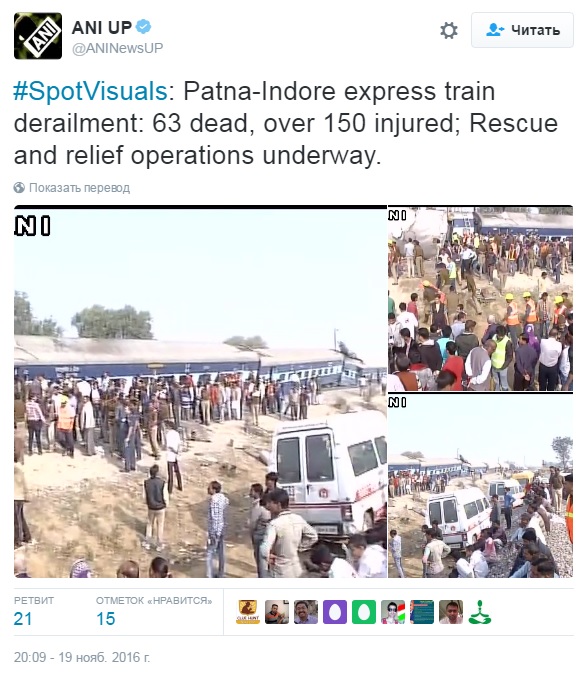Click the tweet timestamp 20:09 - 19 нояб. 2016

82,657
